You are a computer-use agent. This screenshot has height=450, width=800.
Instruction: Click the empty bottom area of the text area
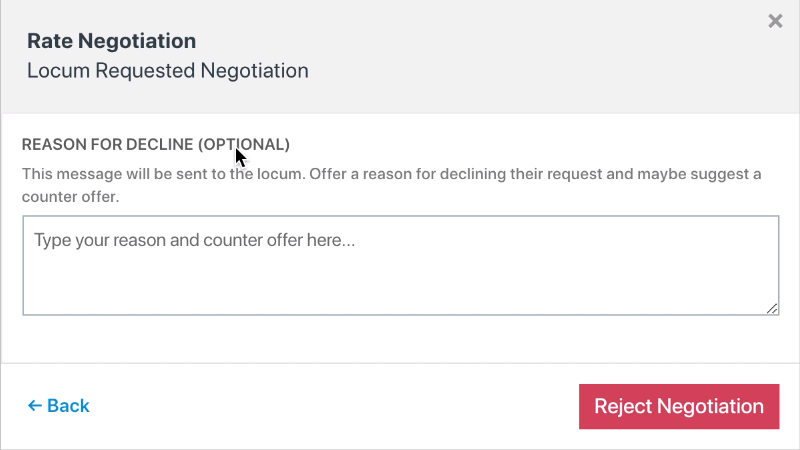click(x=400, y=295)
